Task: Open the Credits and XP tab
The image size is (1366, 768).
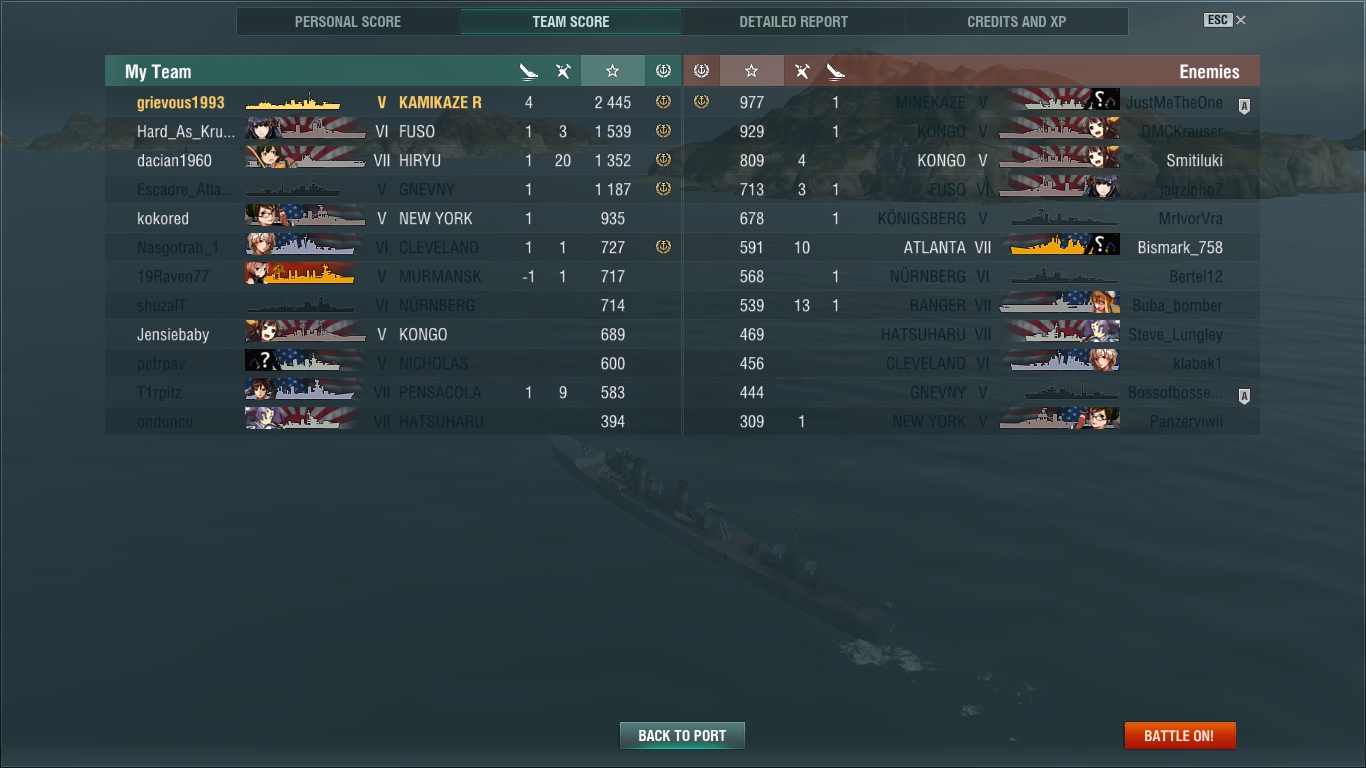Action: pos(1017,21)
